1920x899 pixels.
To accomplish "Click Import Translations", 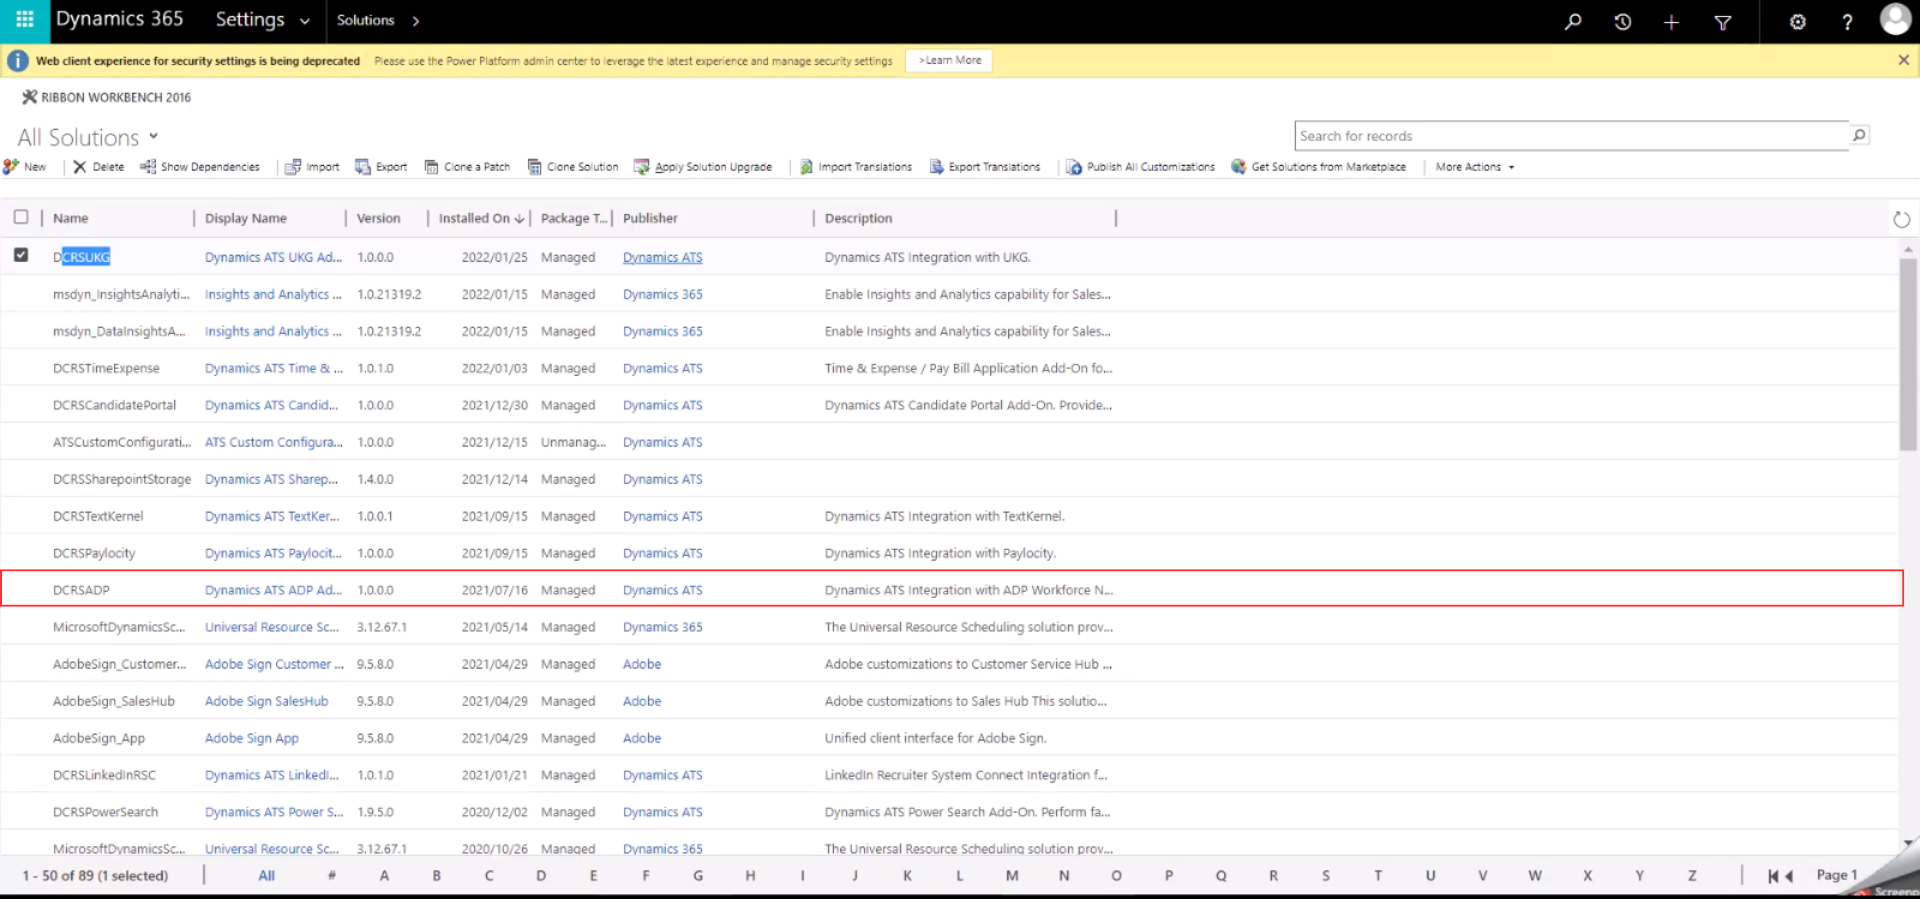I will coord(856,167).
